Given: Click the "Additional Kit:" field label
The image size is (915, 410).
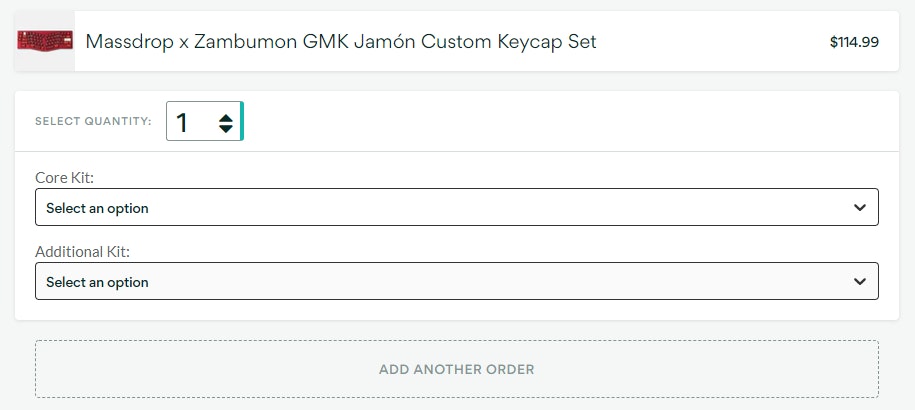Looking at the screenshot, I should pos(83,252).
